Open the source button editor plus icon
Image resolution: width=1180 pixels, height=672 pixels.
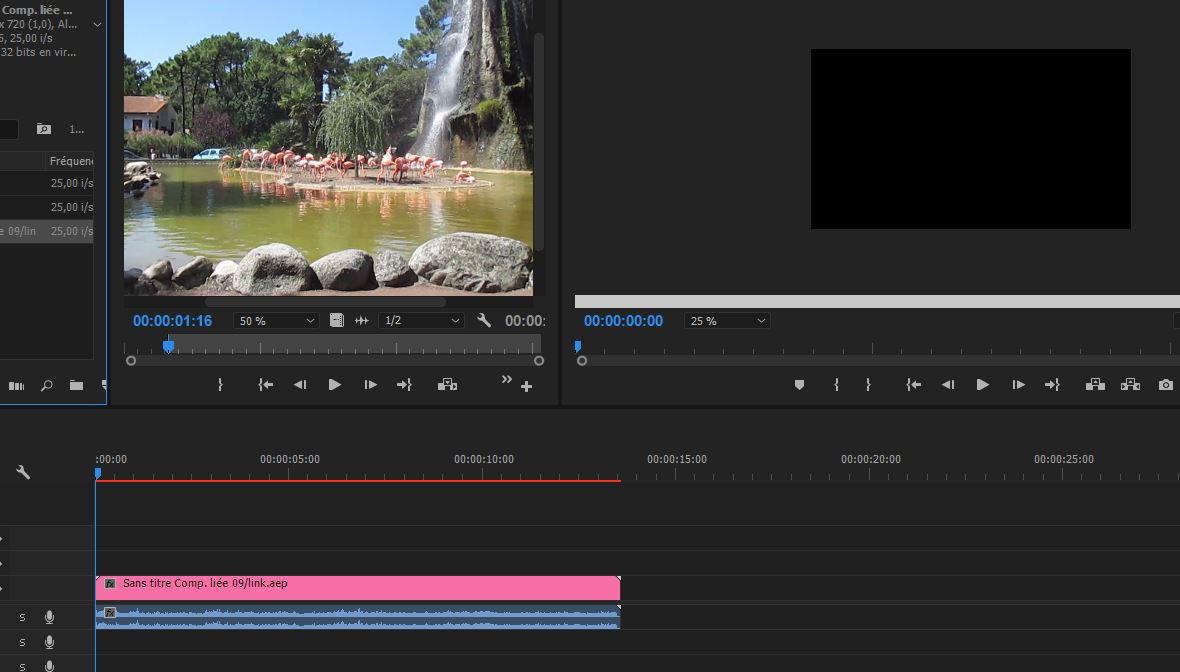click(527, 387)
